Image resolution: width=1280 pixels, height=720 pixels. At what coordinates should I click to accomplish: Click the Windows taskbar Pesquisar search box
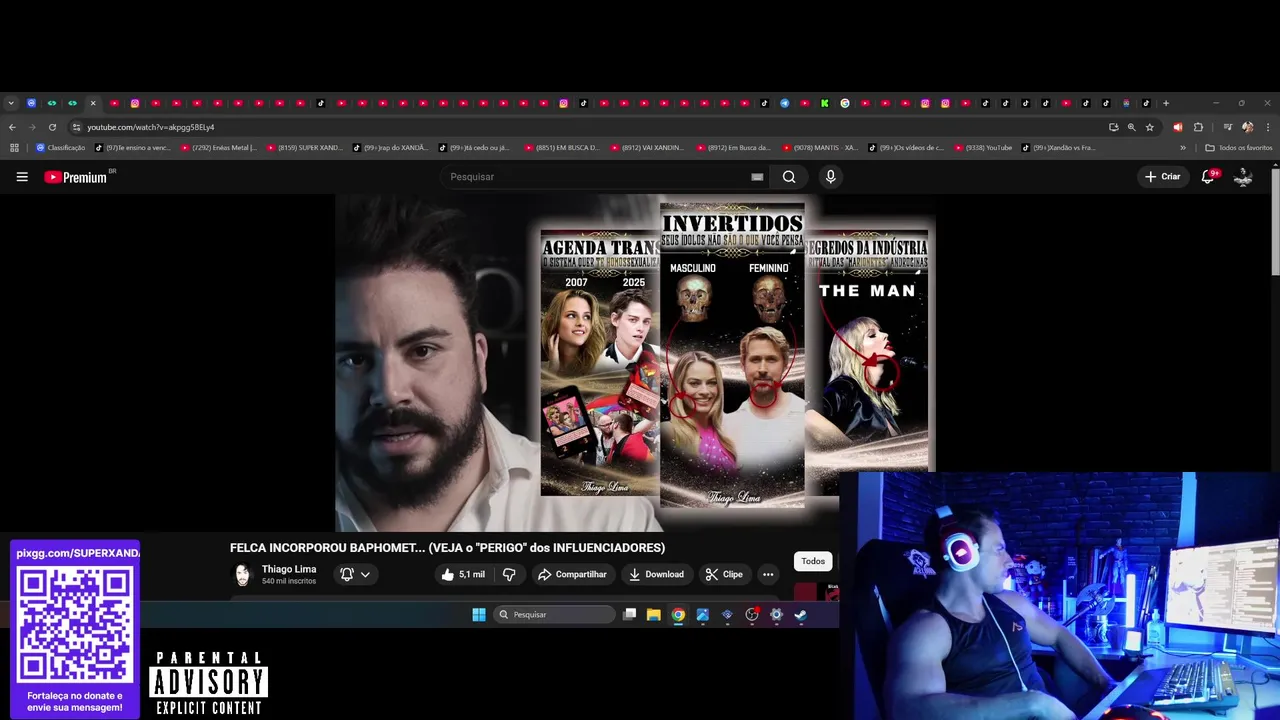tap(554, 615)
